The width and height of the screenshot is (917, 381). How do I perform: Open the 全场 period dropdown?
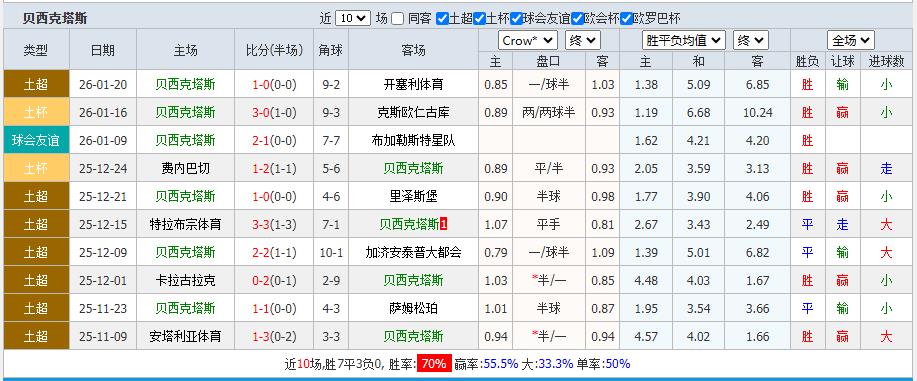851,40
